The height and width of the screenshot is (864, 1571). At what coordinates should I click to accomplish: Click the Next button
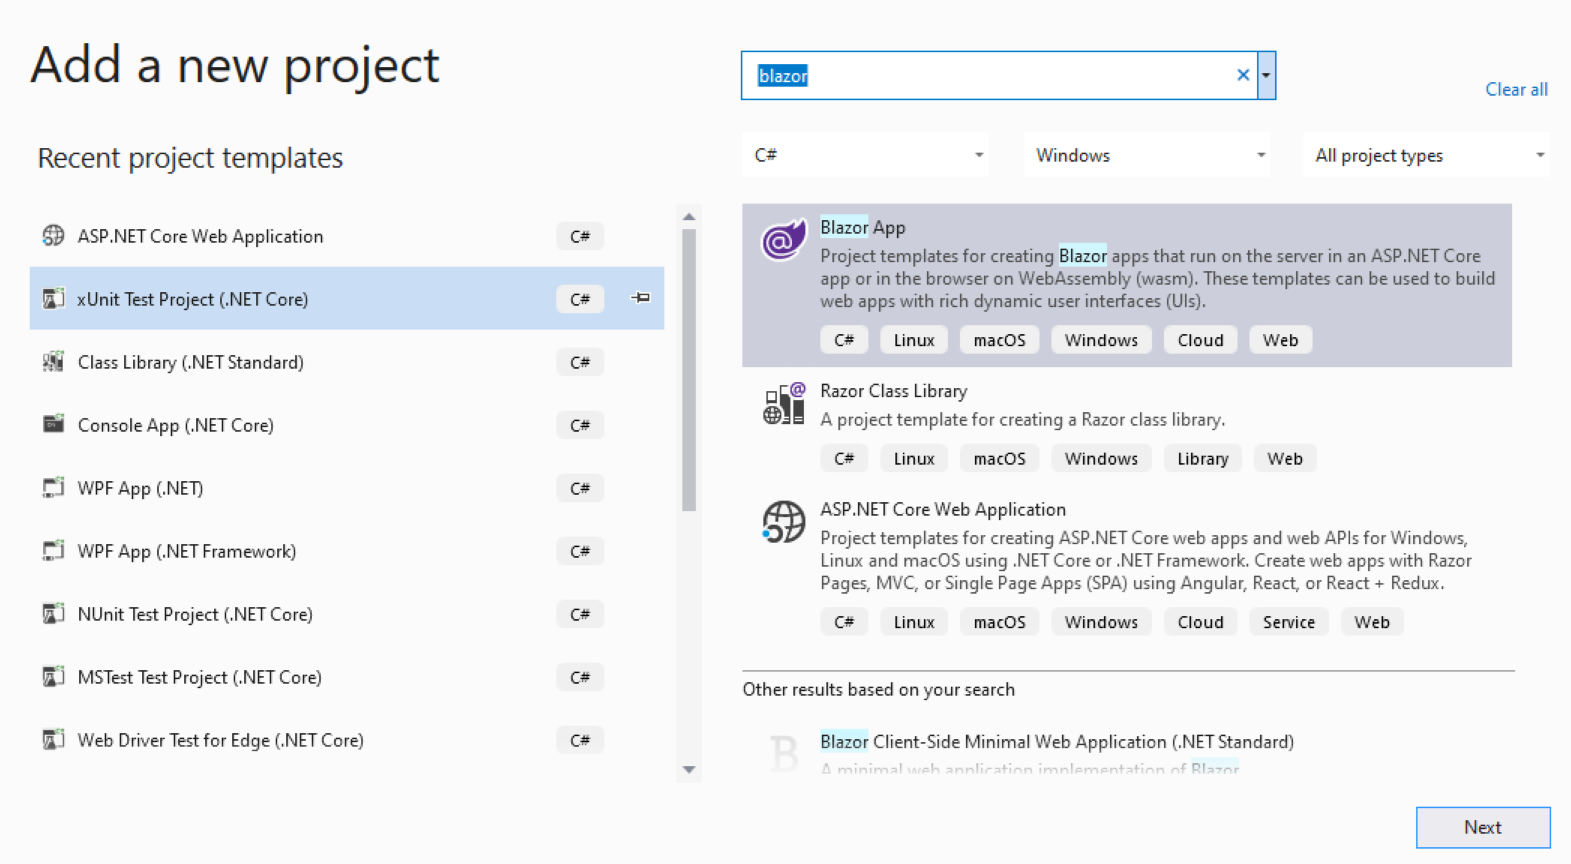click(1483, 827)
